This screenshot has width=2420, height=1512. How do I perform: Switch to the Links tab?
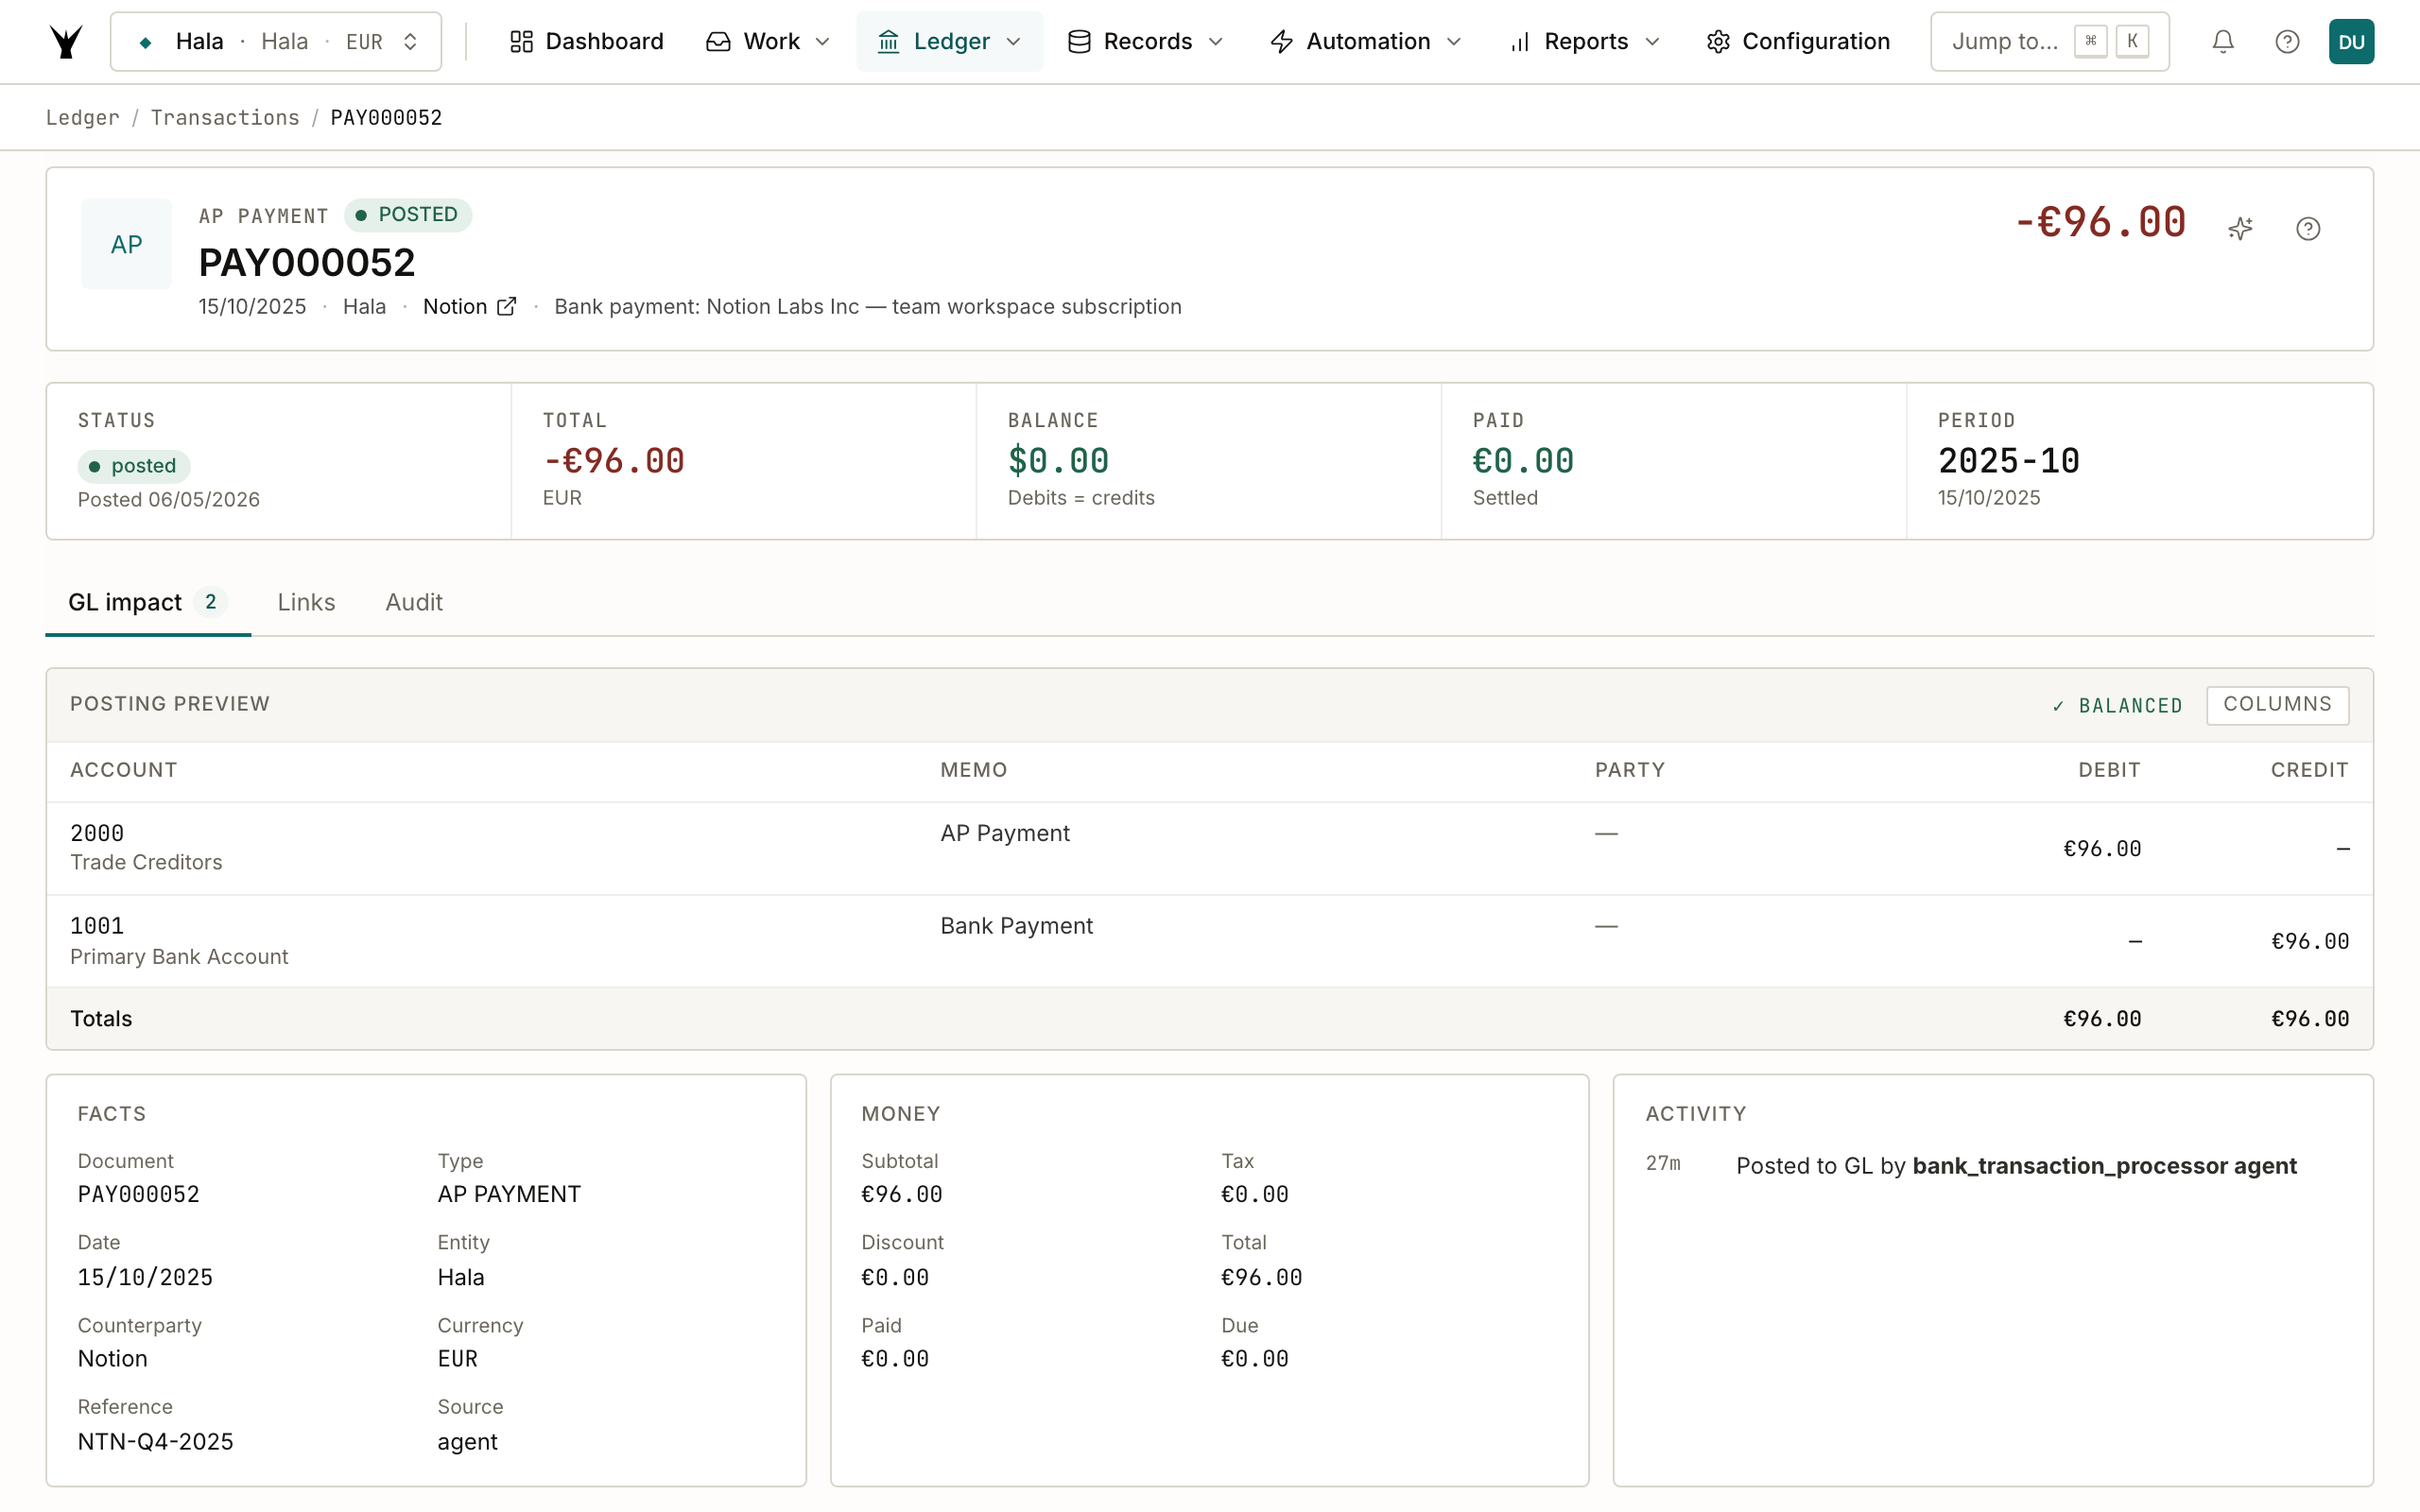point(306,602)
